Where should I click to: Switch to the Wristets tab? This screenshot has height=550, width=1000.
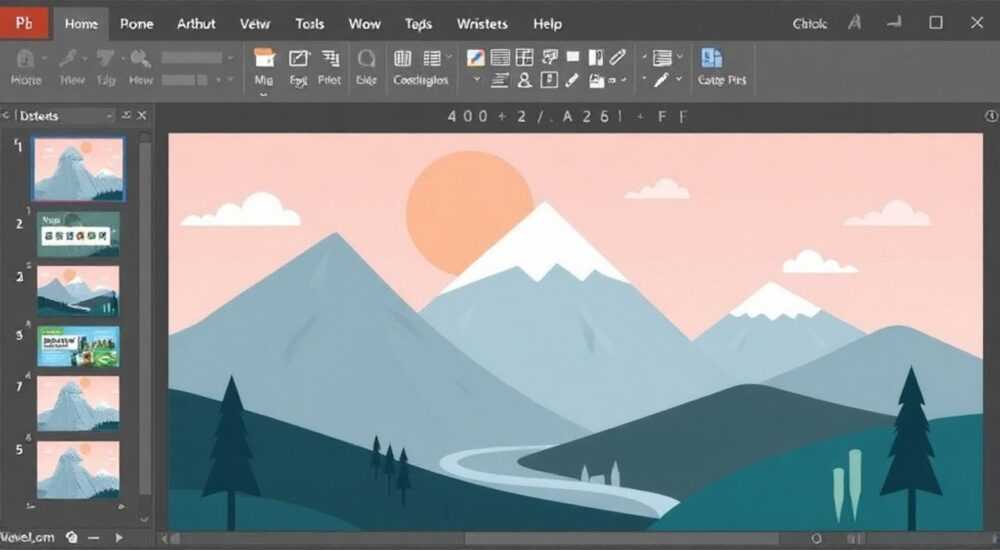coord(482,24)
